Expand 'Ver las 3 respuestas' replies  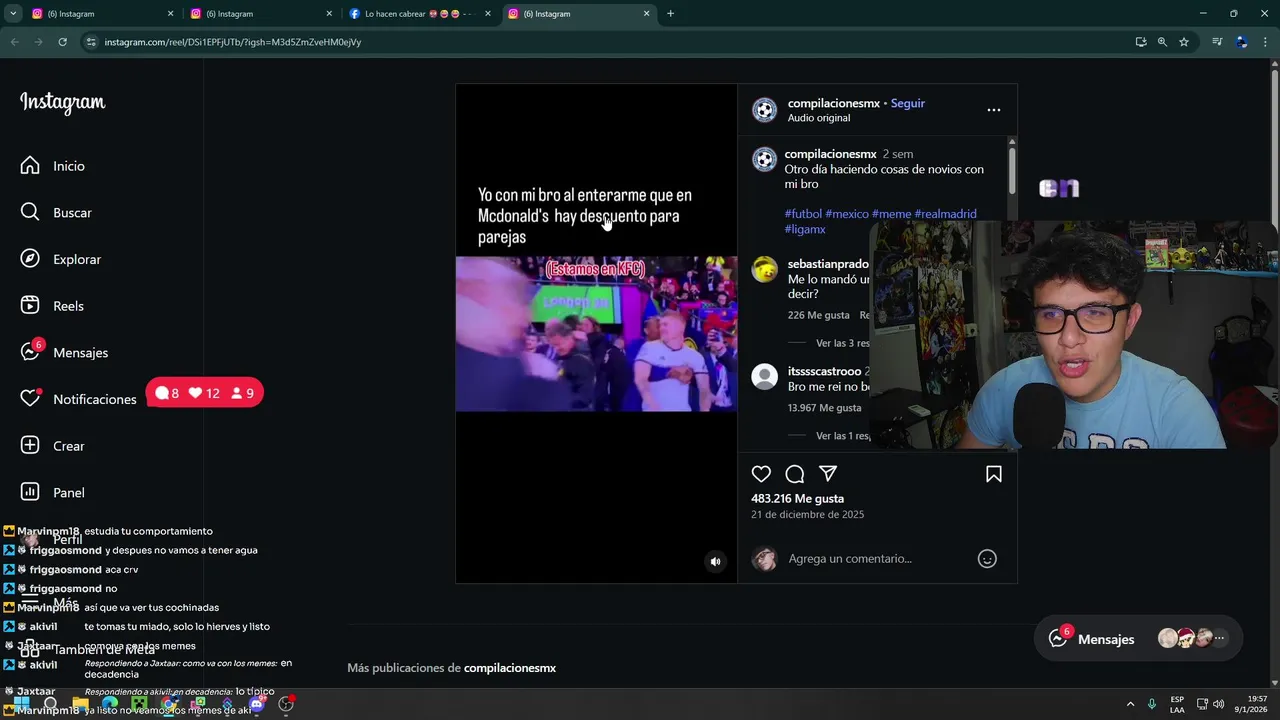(x=843, y=343)
